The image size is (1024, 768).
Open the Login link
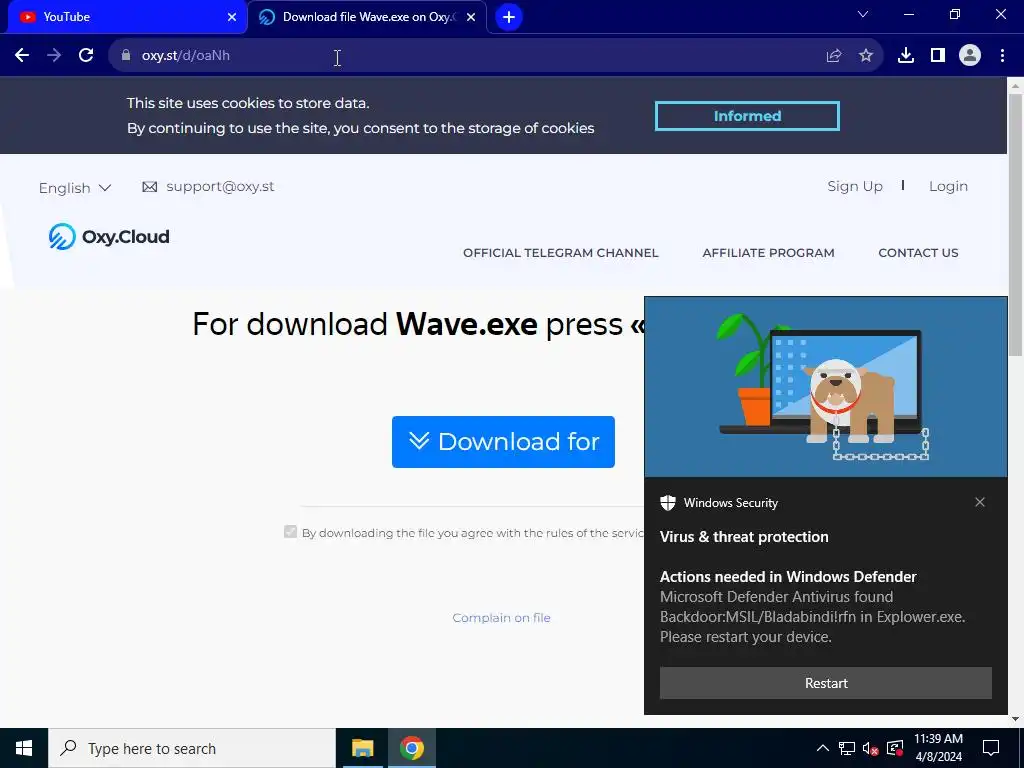coord(948,187)
